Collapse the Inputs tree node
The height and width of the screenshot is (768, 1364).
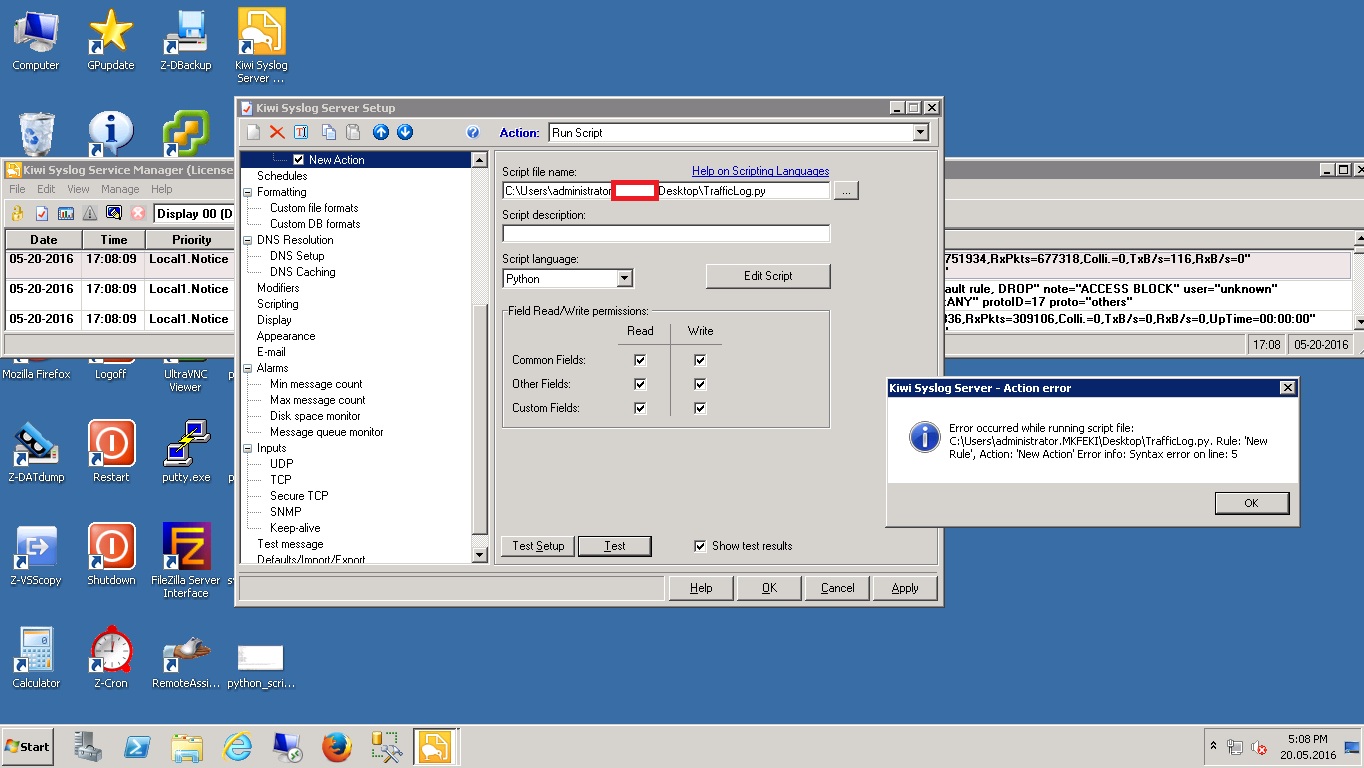(x=247, y=448)
